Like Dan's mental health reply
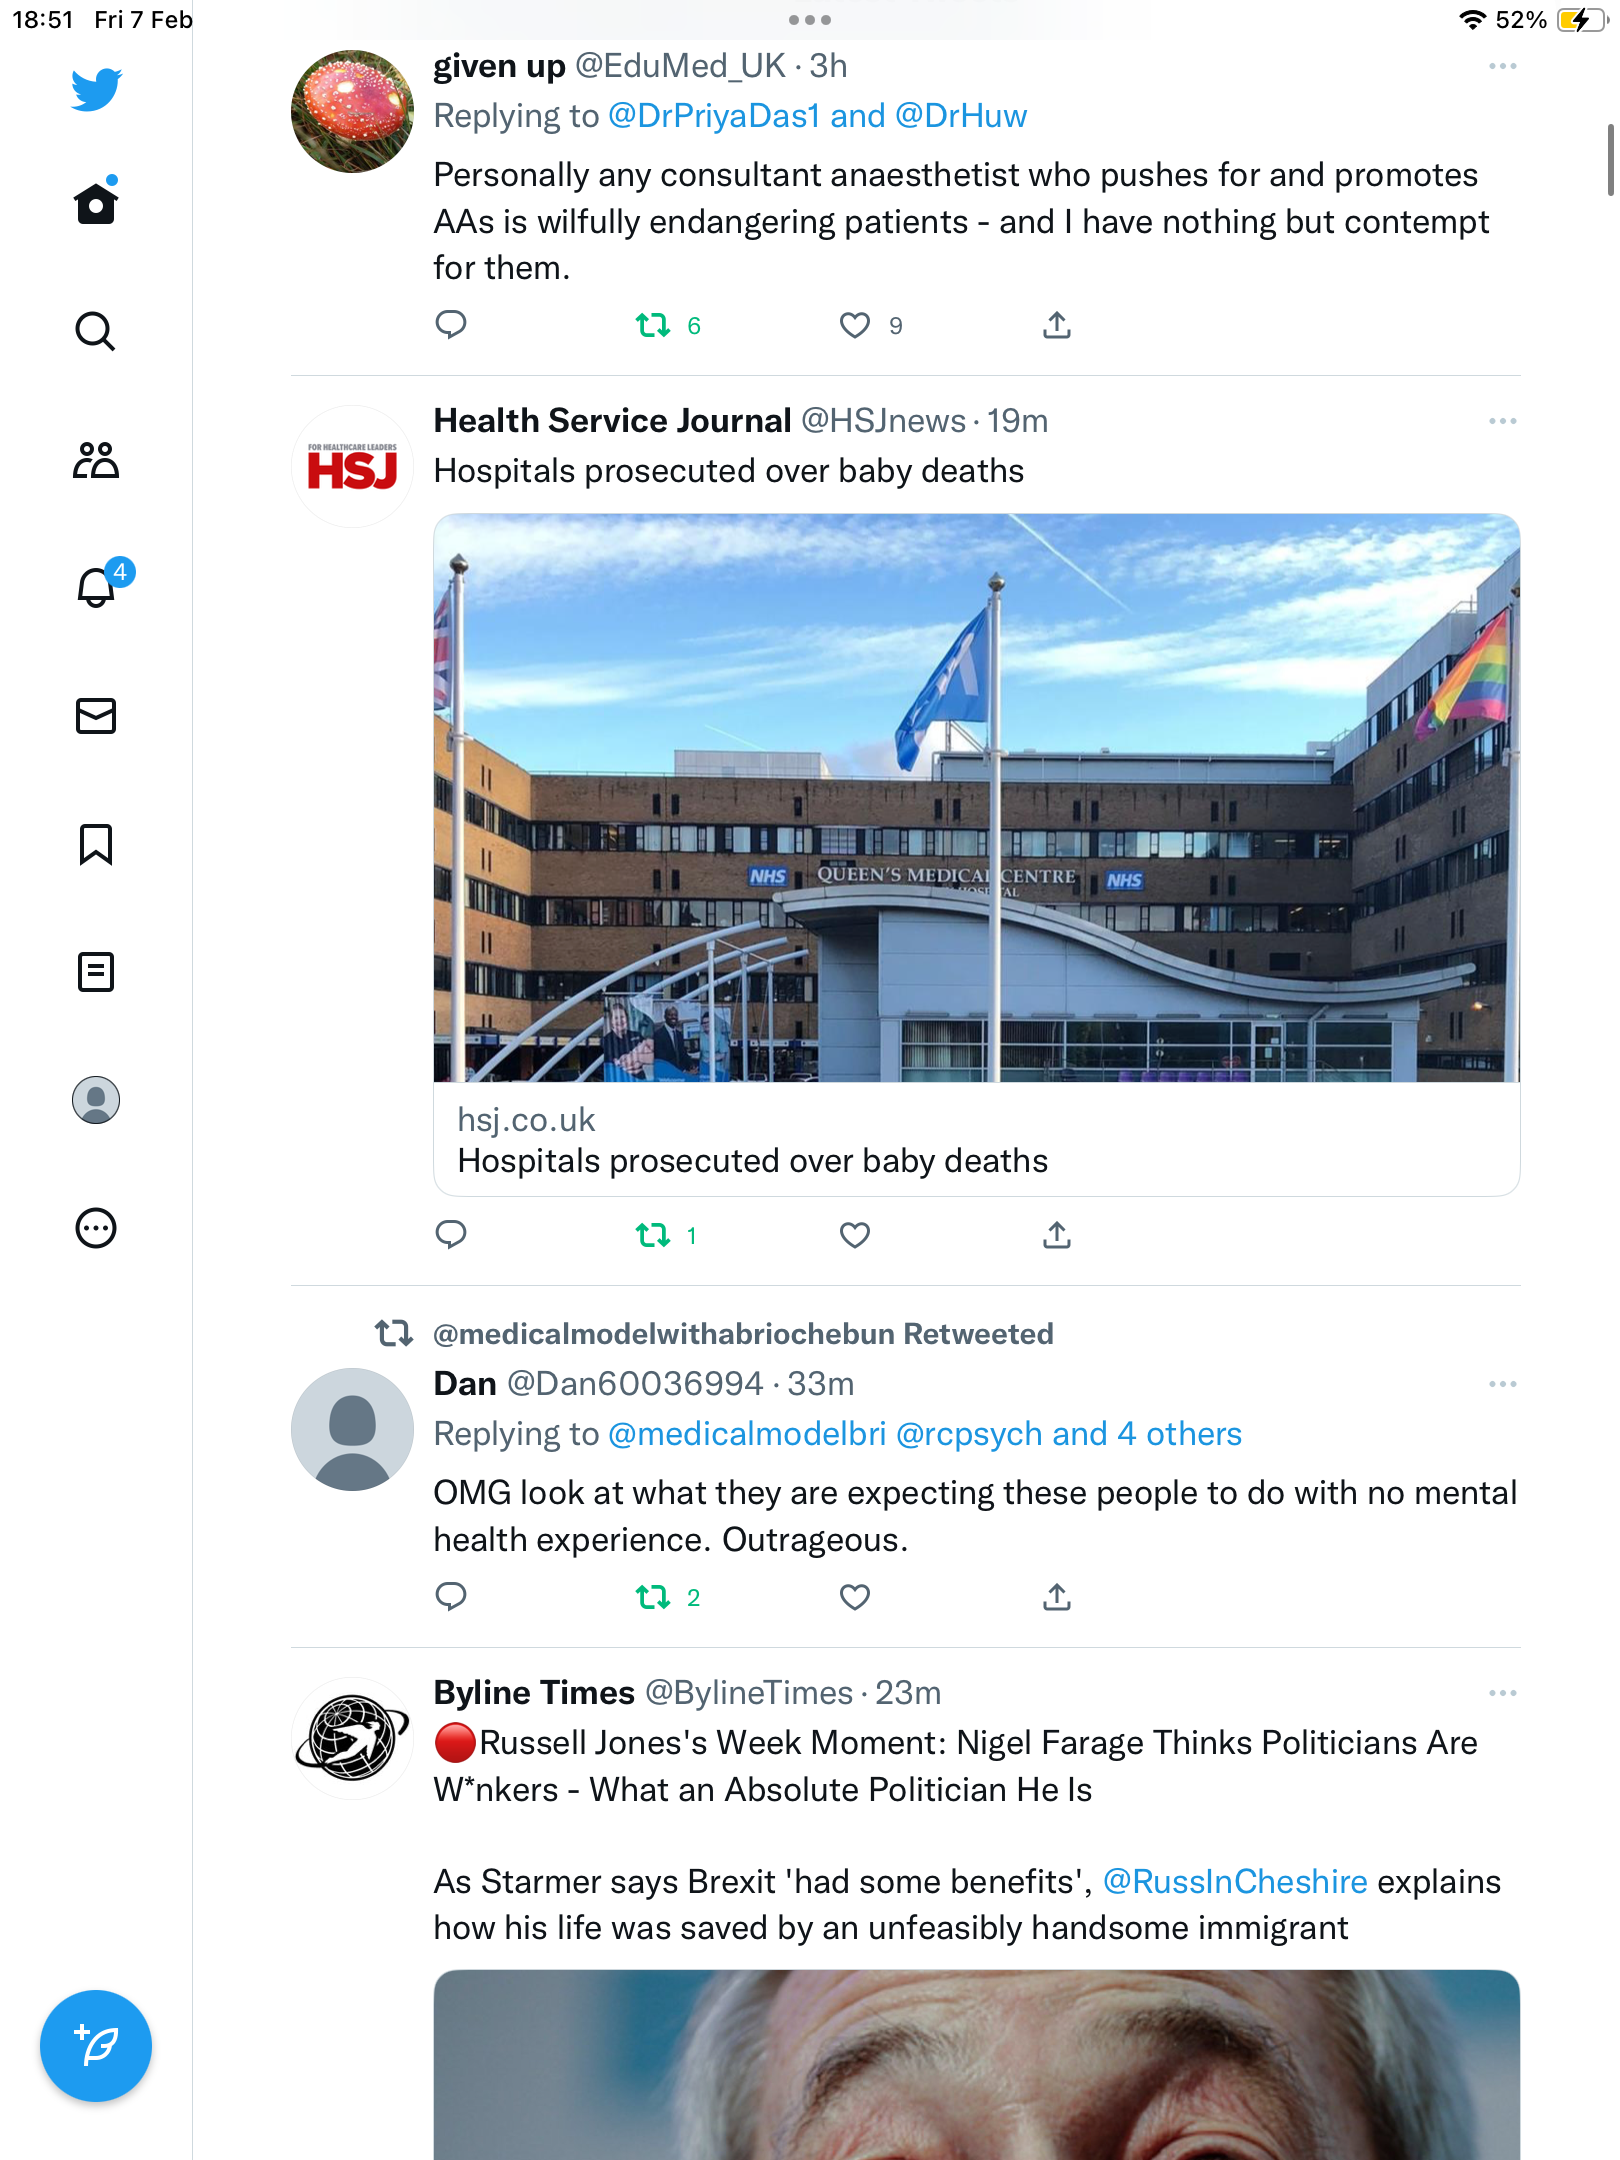1620x2160 pixels. 855,1597
